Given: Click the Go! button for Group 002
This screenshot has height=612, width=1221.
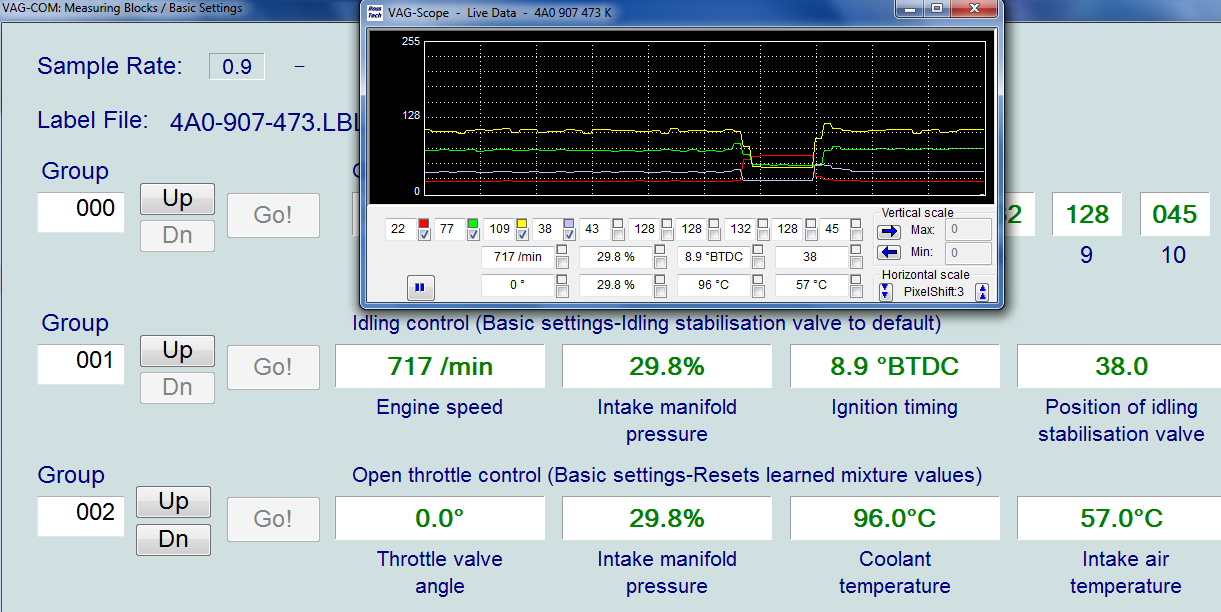Looking at the screenshot, I should [273, 519].
